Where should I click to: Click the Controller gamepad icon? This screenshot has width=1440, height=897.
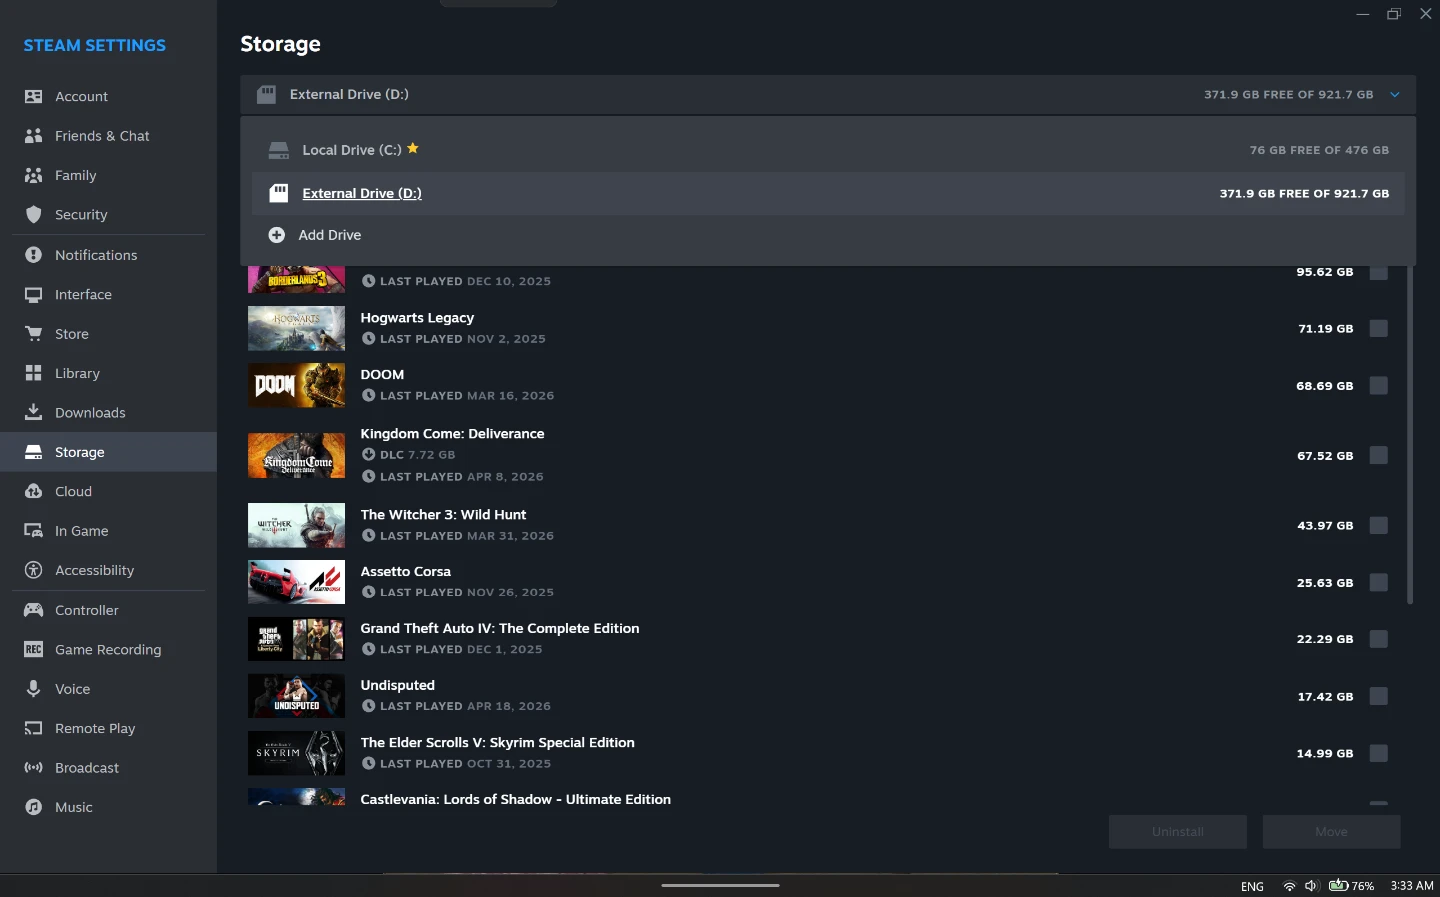coord(33,610)
